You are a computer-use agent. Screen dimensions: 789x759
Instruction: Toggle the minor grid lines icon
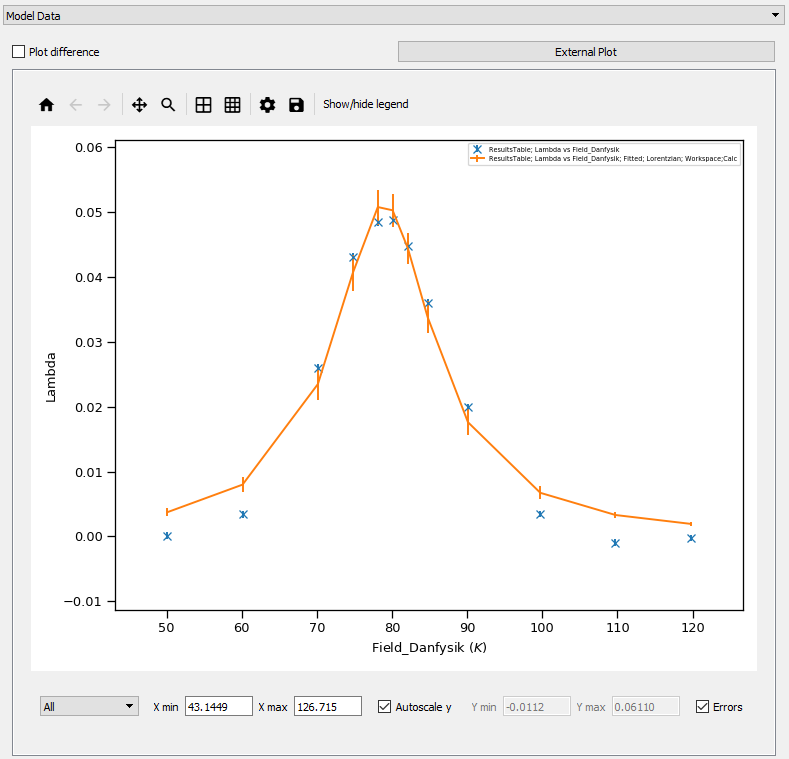(232, 105)
